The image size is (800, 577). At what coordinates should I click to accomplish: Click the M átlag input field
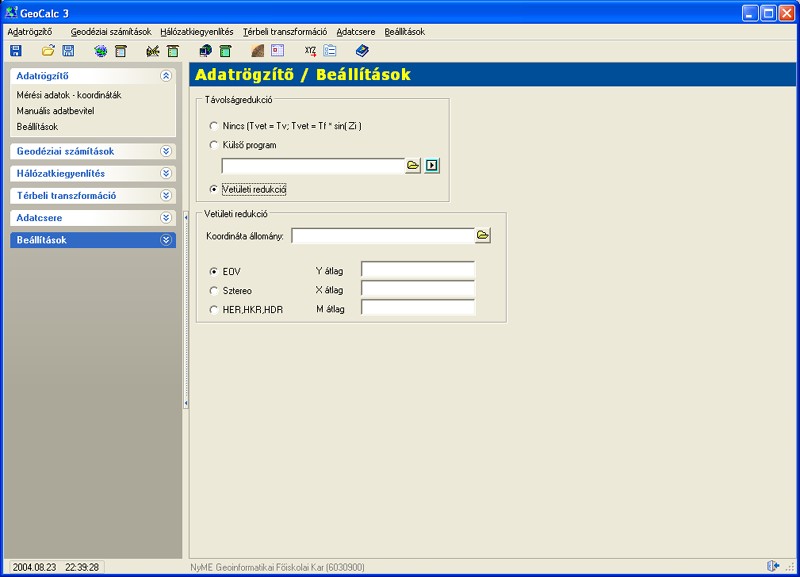418,308
